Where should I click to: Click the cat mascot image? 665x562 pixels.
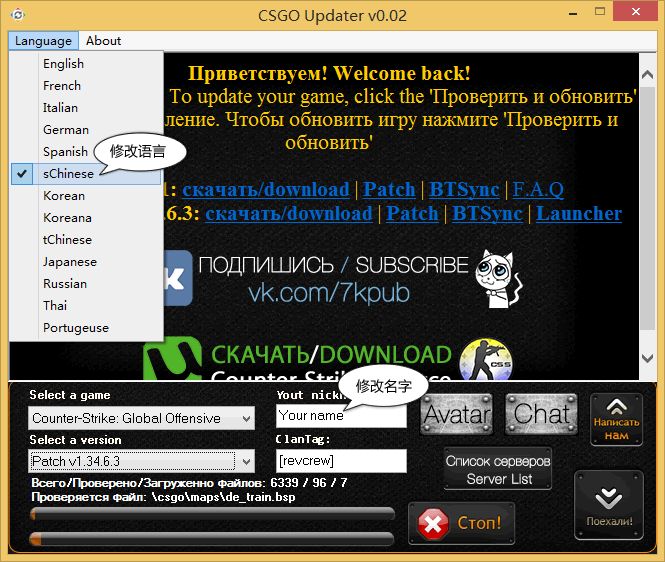pos(499,279)
